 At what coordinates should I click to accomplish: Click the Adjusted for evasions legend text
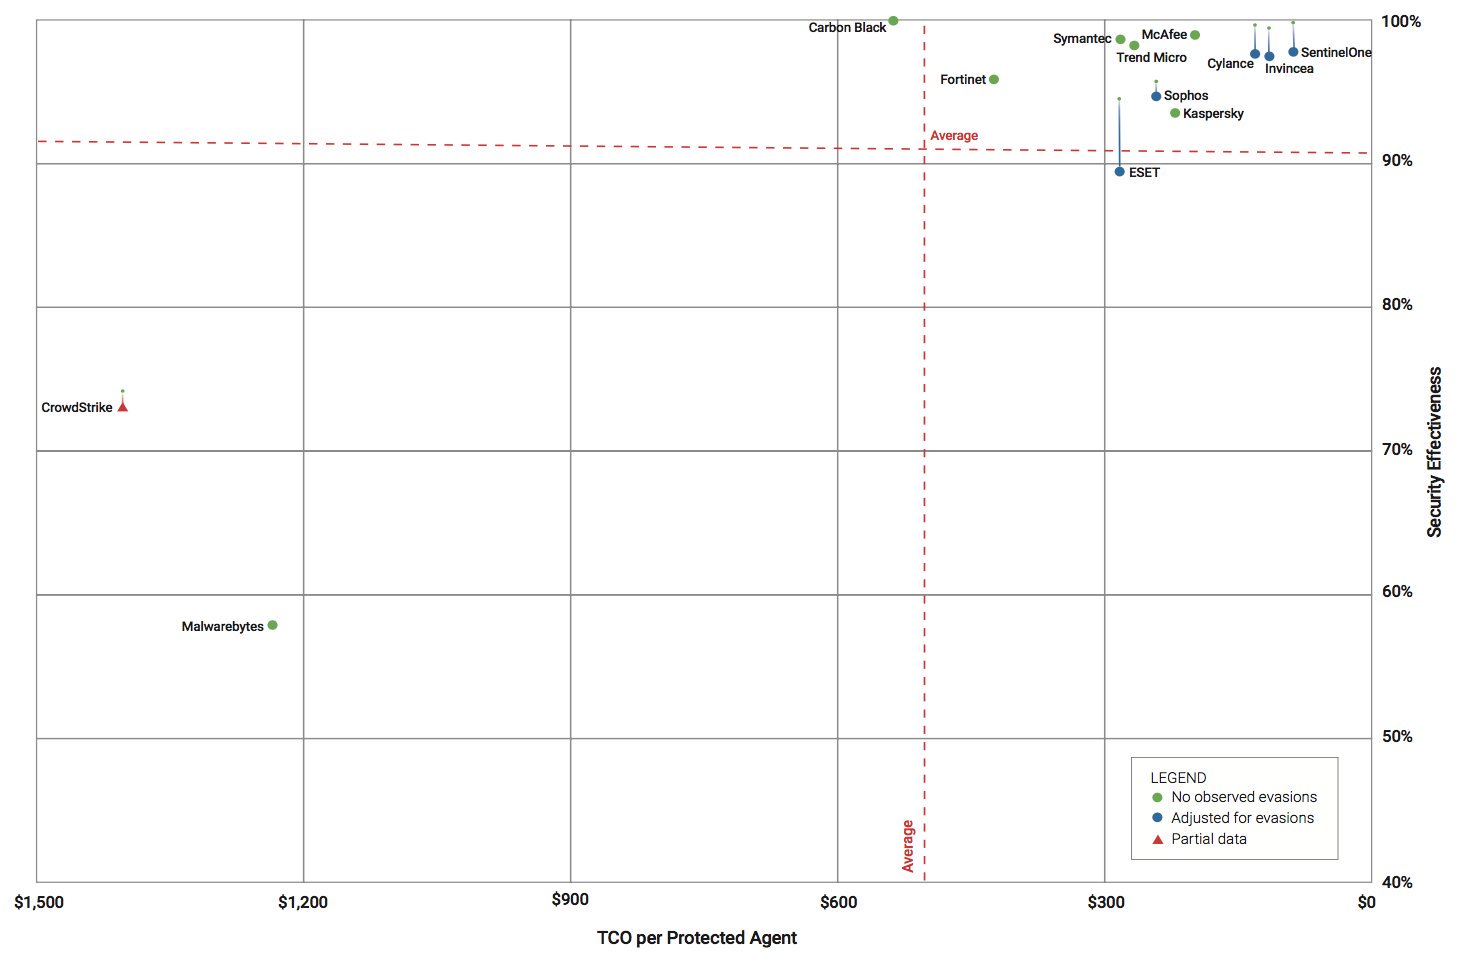tap(1242, 818)
